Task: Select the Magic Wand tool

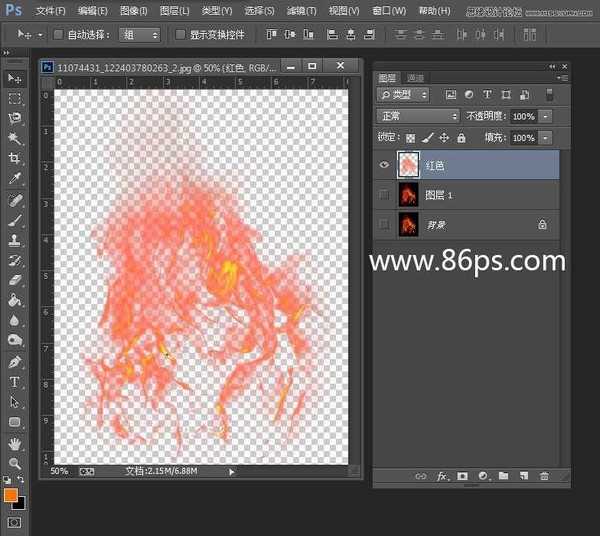Action: pos(15,138)
